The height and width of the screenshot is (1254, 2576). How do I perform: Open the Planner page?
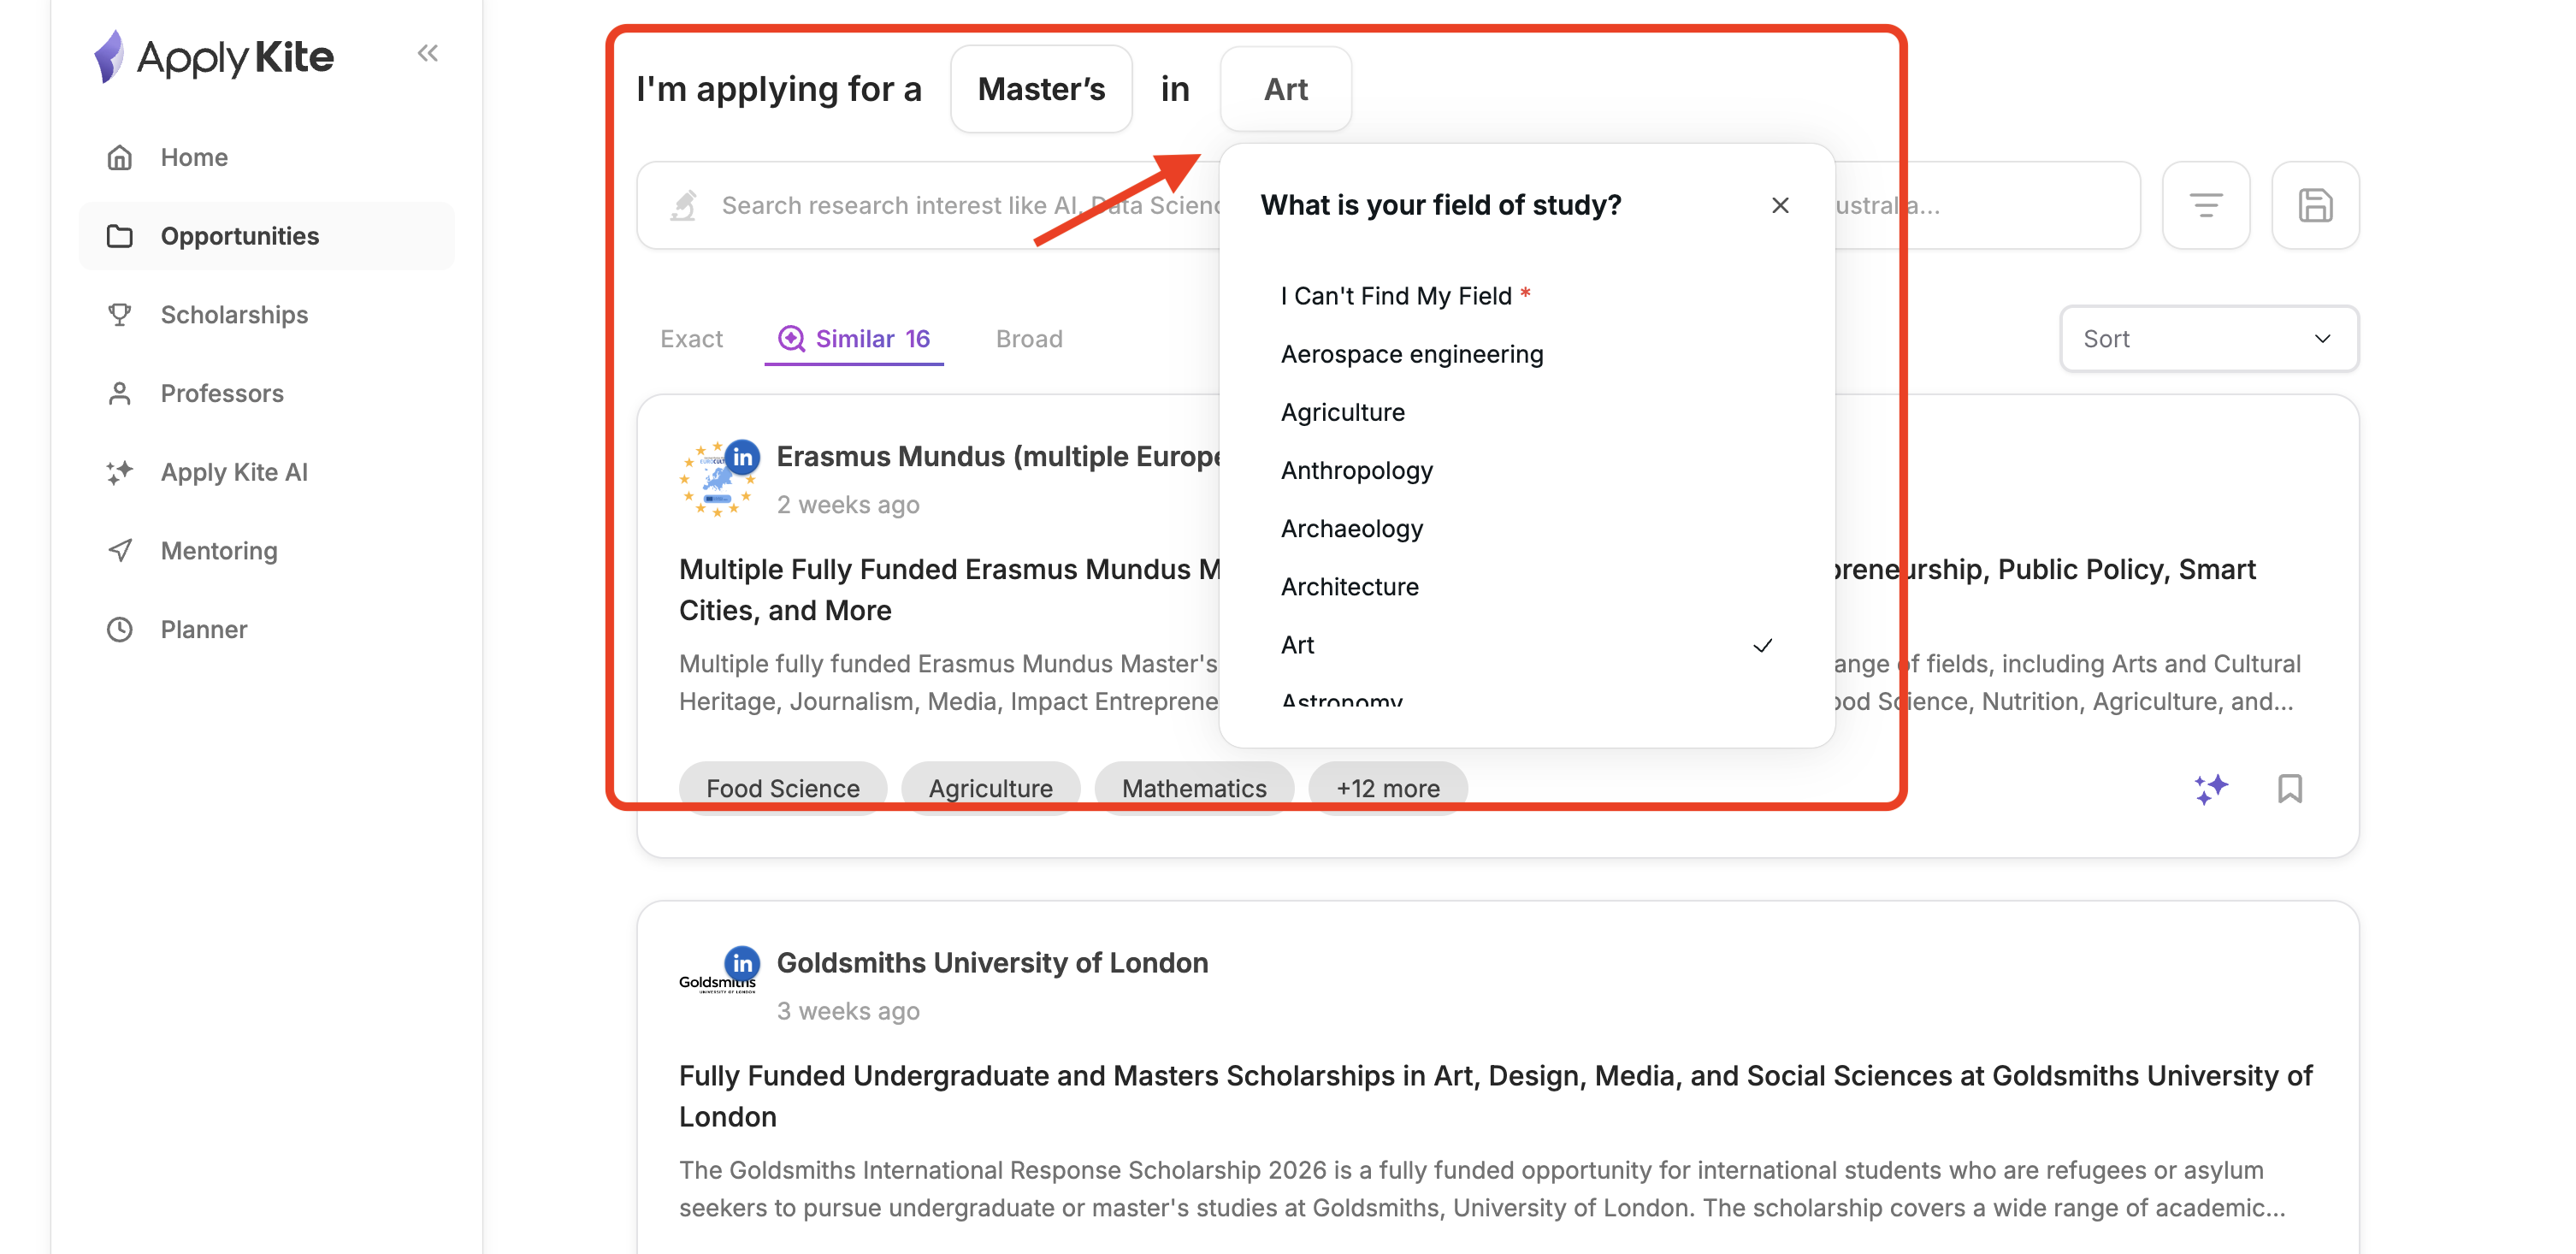click(x=203, y=629)
